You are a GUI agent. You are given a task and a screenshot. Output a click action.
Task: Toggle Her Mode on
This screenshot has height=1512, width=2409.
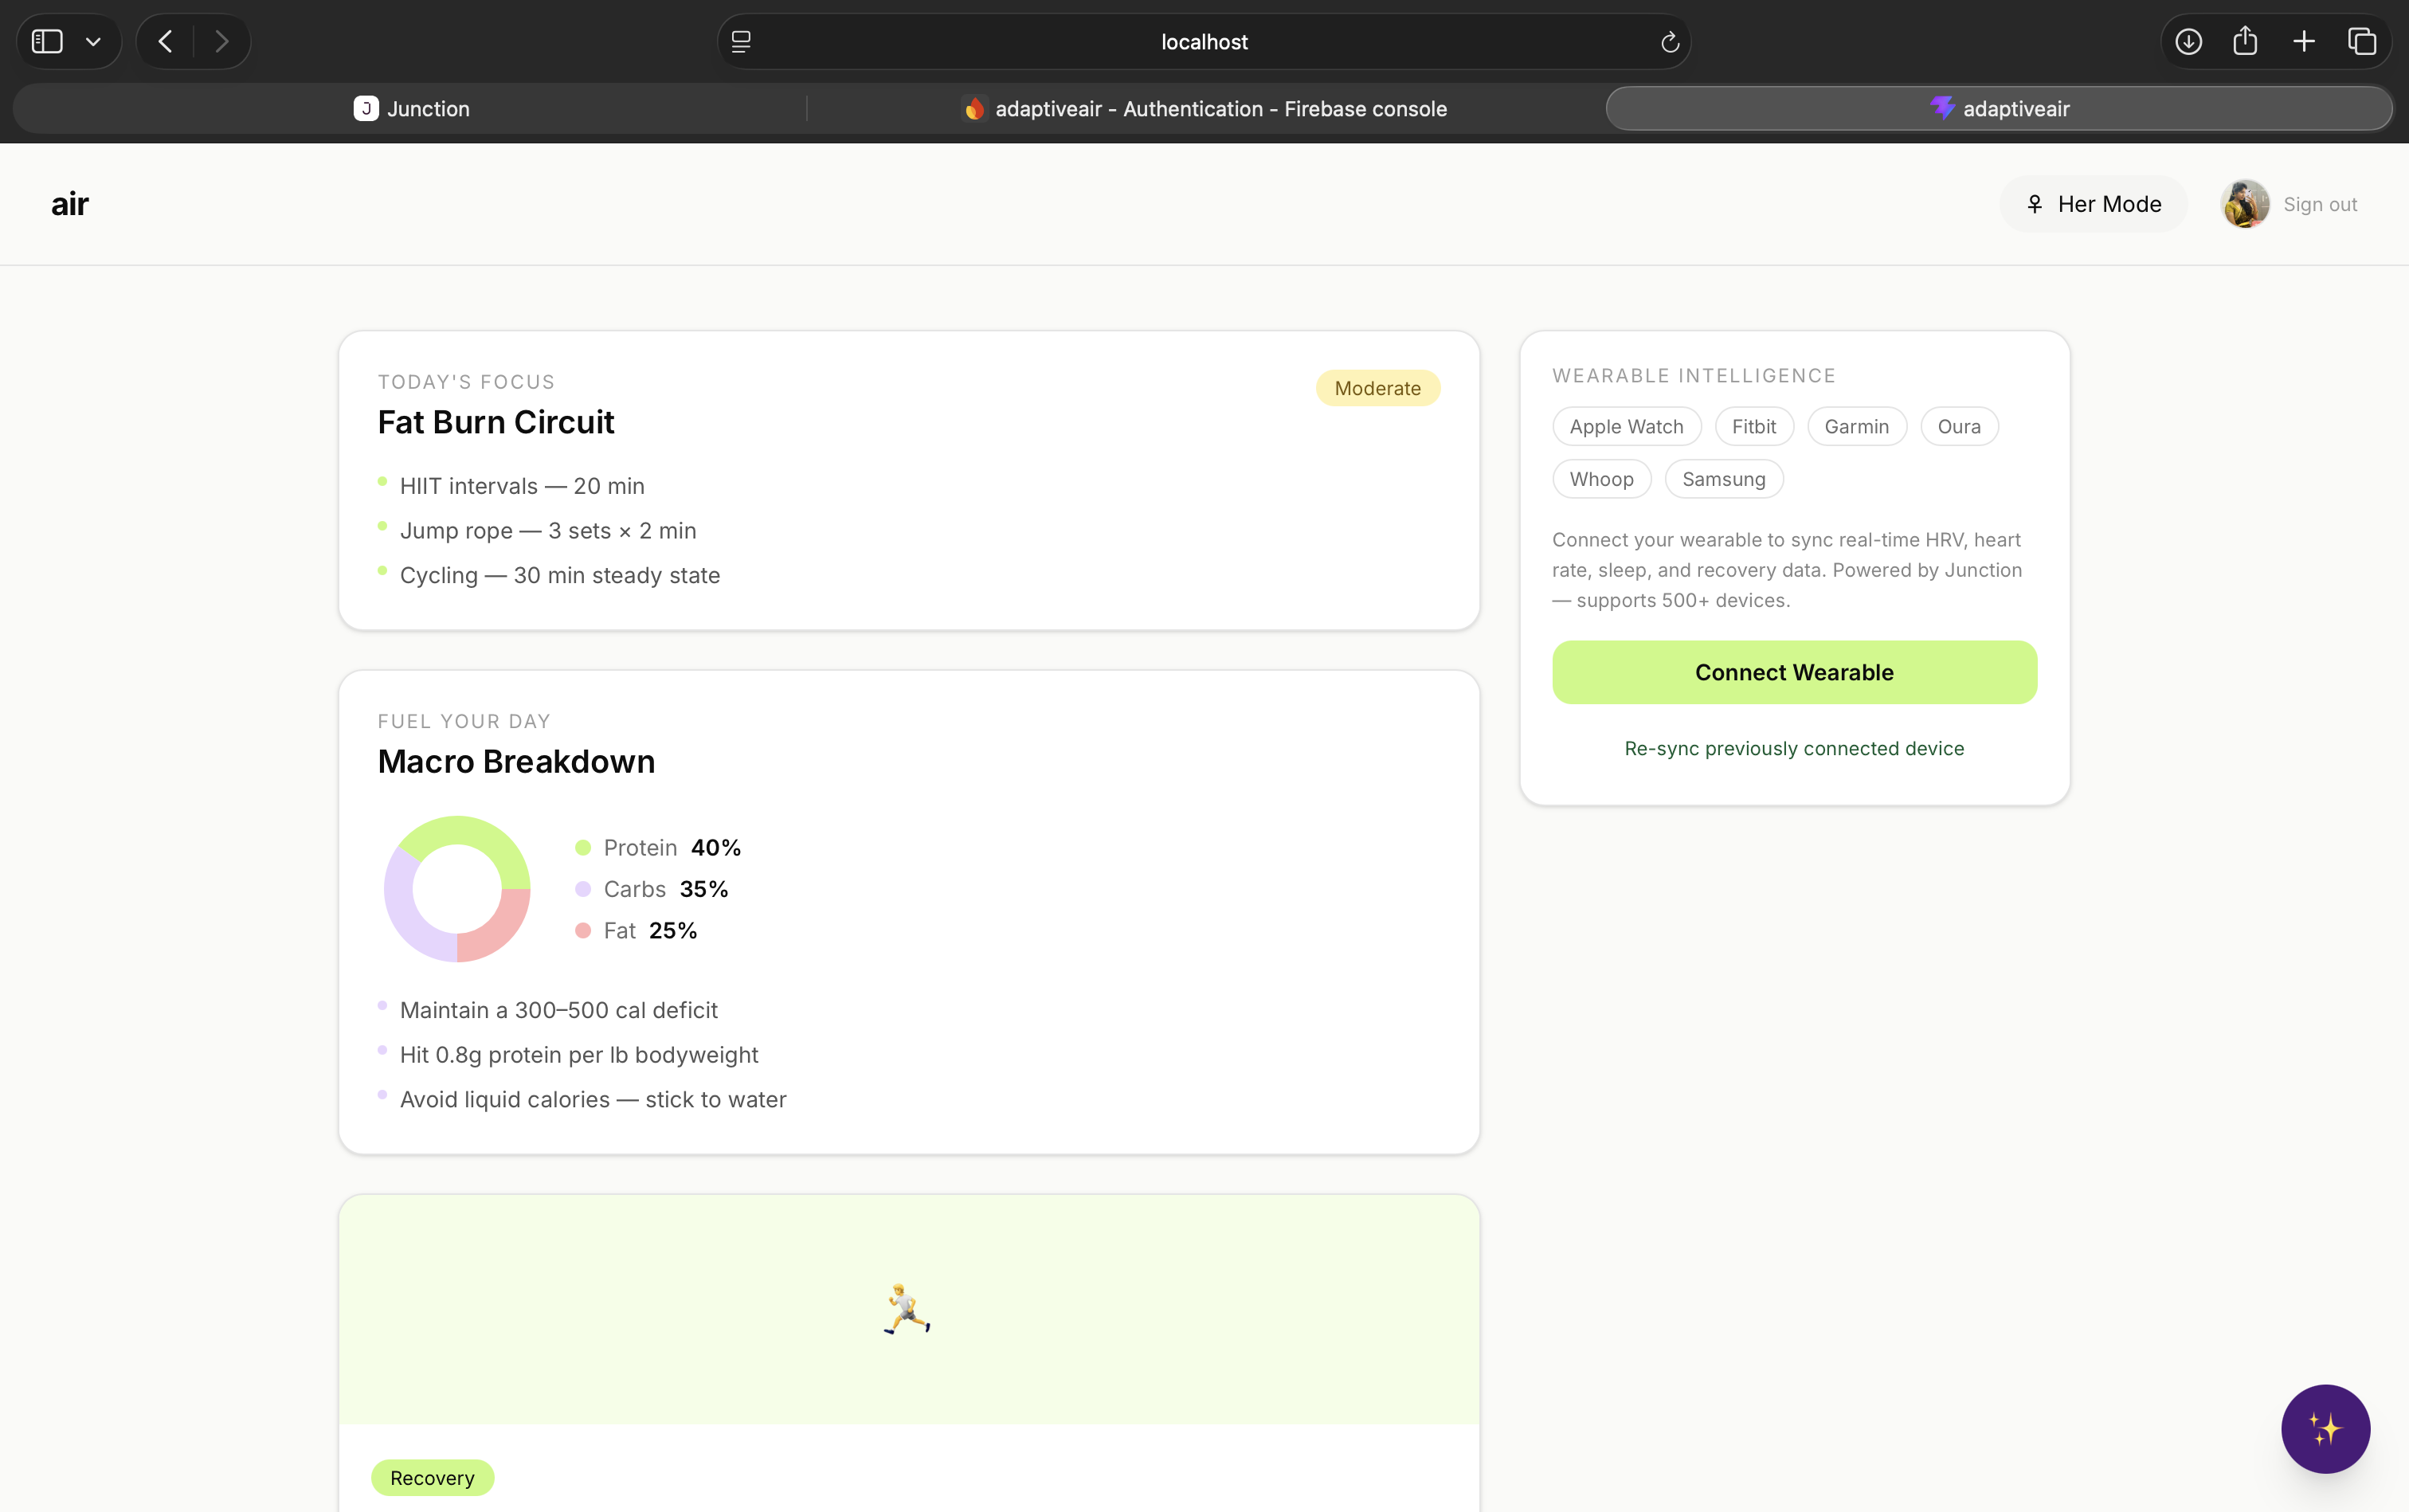pos(2093,204)
